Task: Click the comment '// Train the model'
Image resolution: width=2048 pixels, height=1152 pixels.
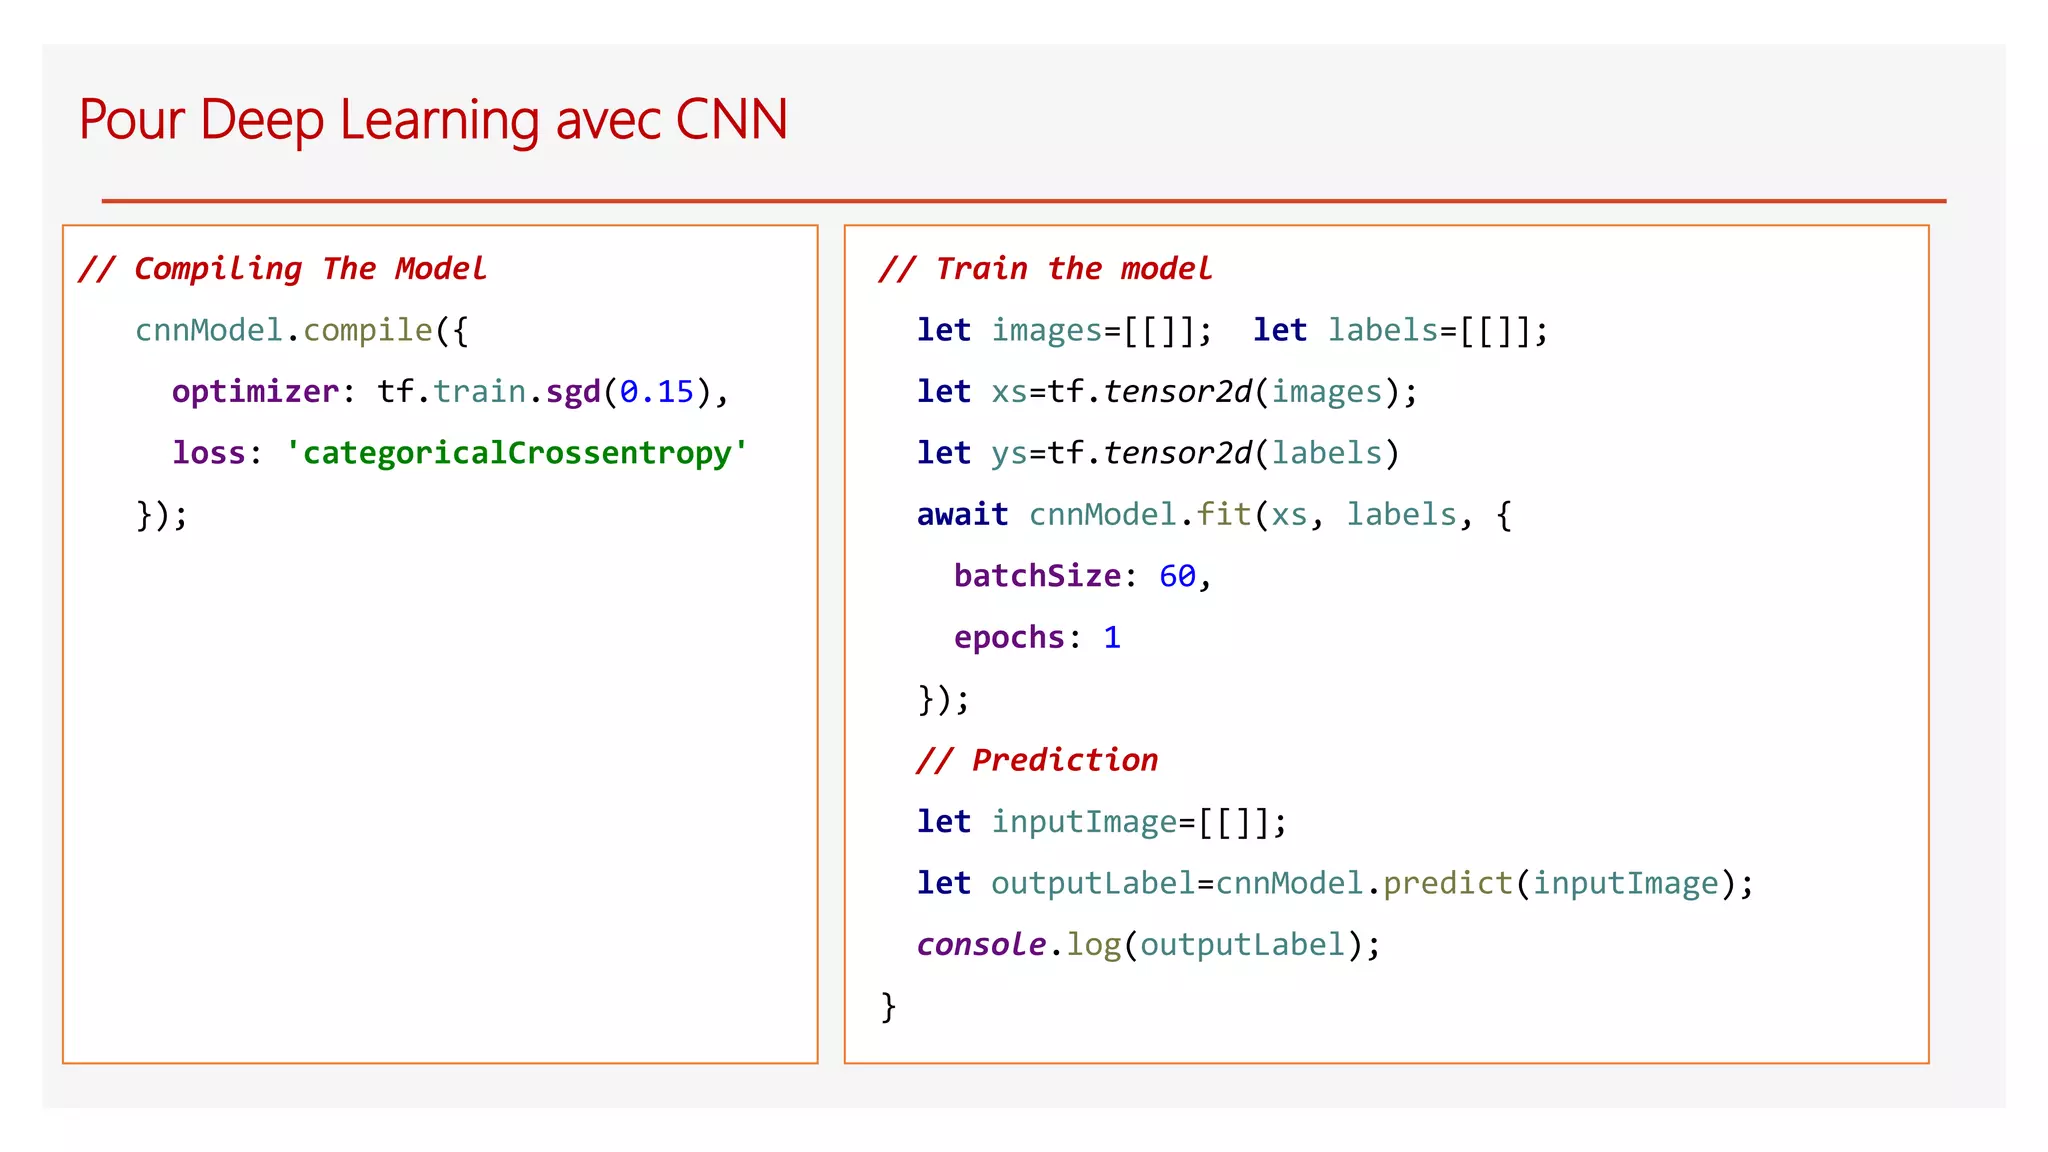Action: pos(1045,269)
